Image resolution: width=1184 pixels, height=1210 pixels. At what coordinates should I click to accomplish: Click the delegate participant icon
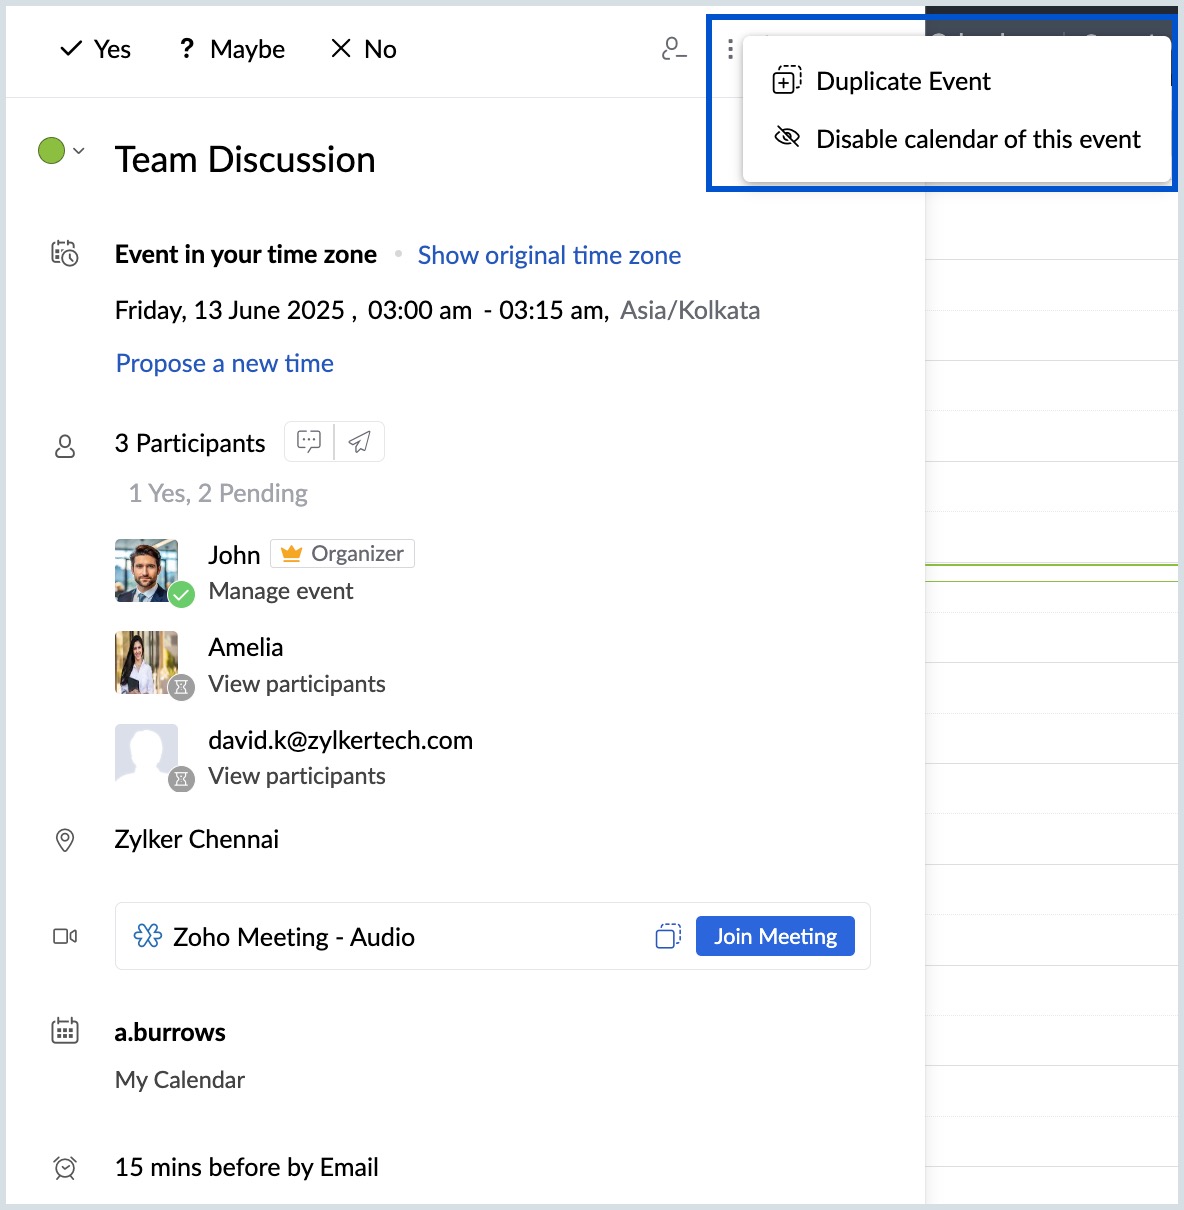pos(674,49)
